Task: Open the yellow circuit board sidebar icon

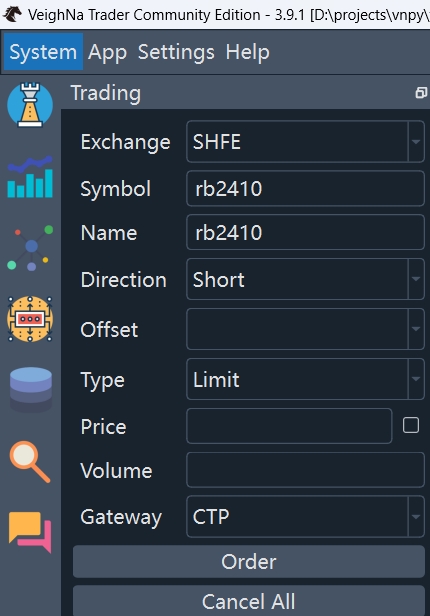Action: click(30, 319)
